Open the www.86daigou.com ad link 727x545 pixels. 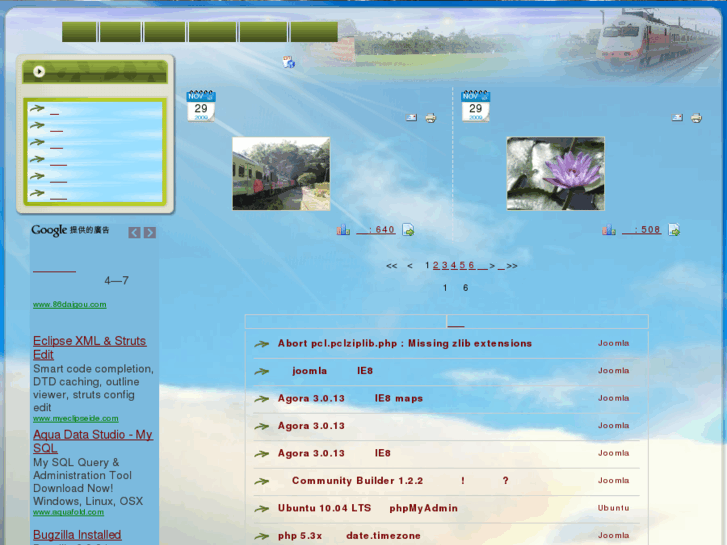point(70,305)
